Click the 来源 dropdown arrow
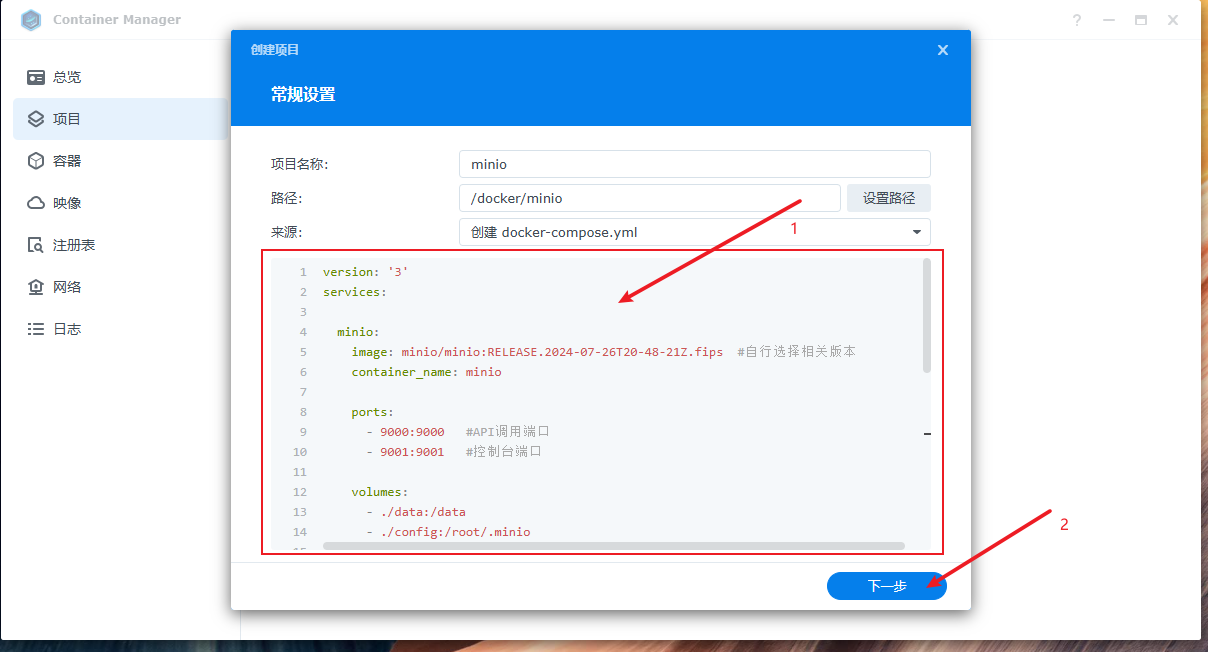The height and width of the screenshot is (652, 1208). 916,232
